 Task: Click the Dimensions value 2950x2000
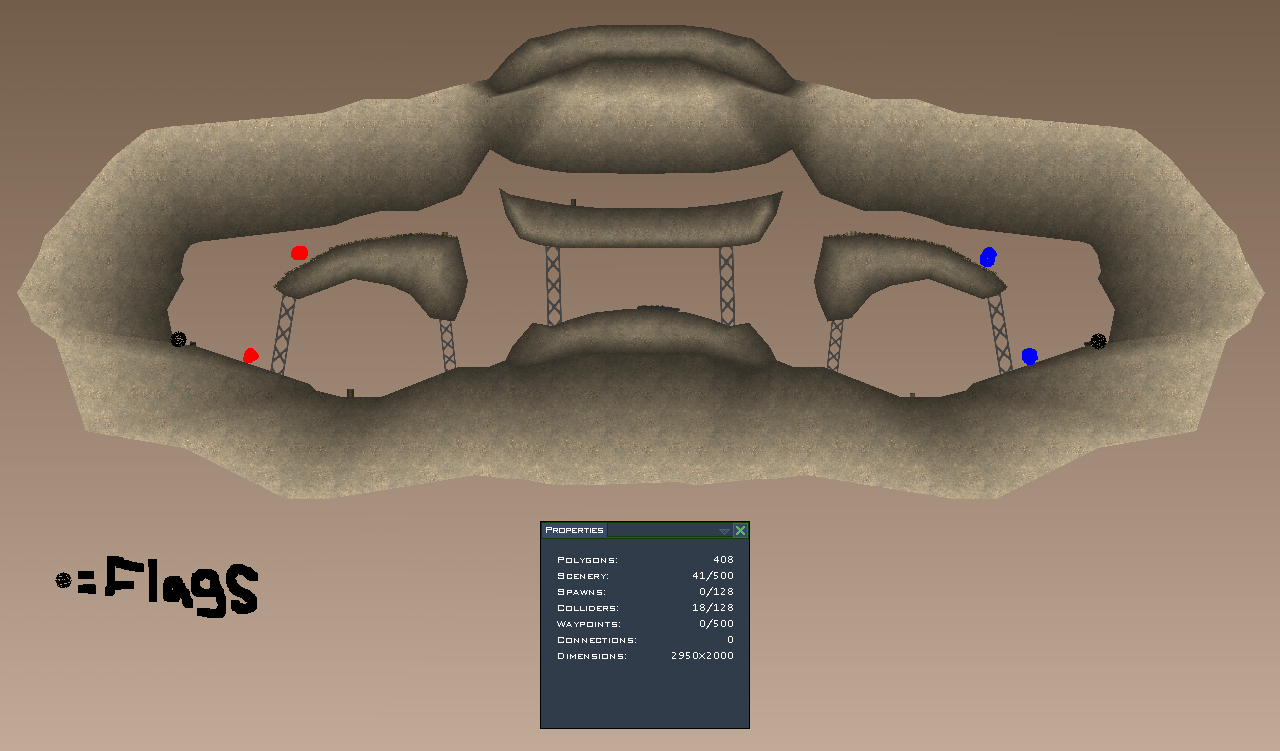coord(702,656)
